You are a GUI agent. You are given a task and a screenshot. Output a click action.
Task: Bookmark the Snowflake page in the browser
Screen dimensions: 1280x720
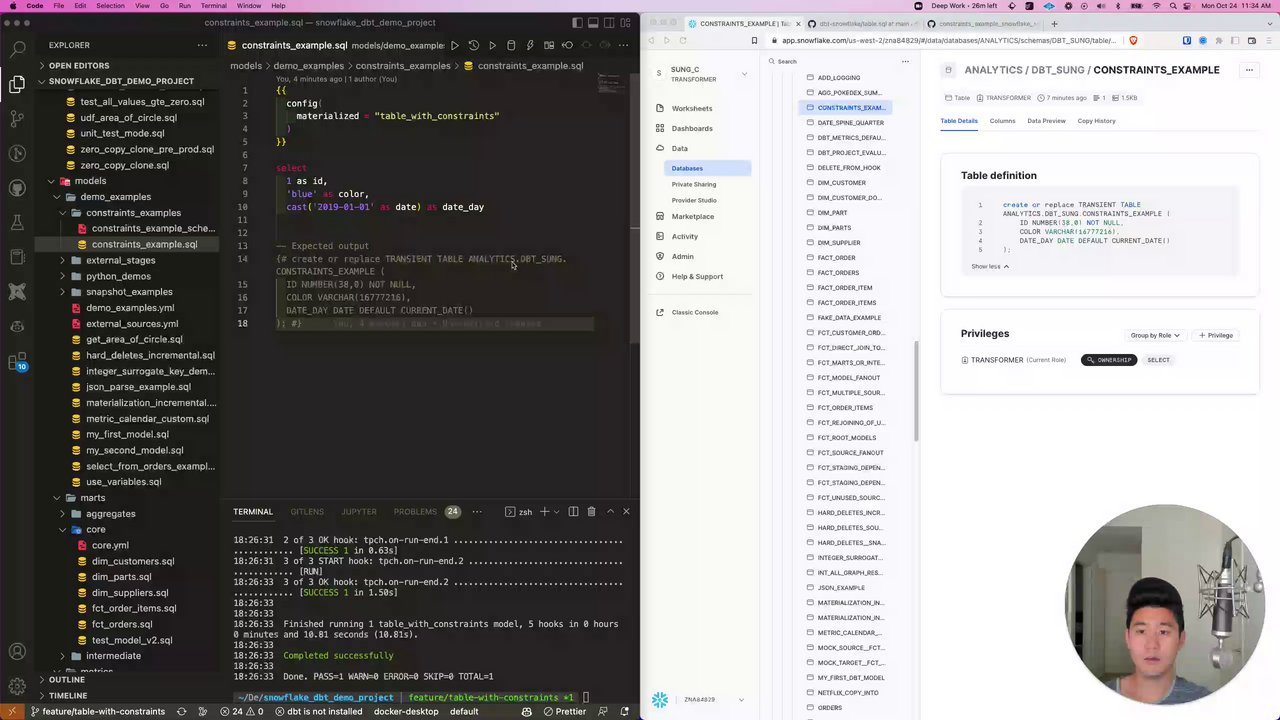[754, 41]
